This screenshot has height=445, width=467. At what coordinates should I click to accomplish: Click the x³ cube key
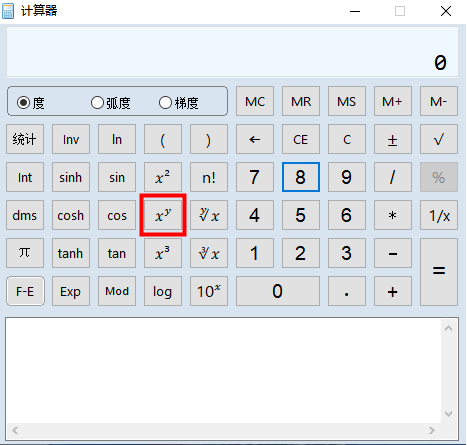pyautogui.click(x=163, y=253)
